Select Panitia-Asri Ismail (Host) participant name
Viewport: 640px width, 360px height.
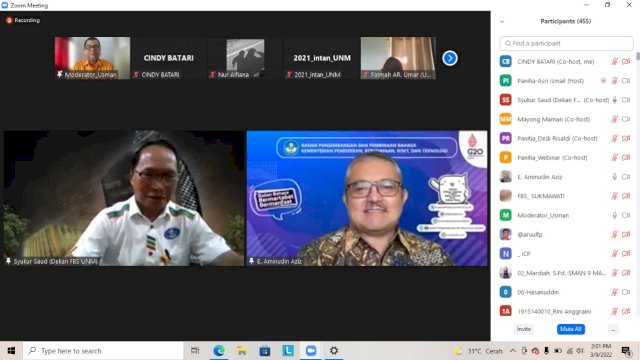click(551, 81)
